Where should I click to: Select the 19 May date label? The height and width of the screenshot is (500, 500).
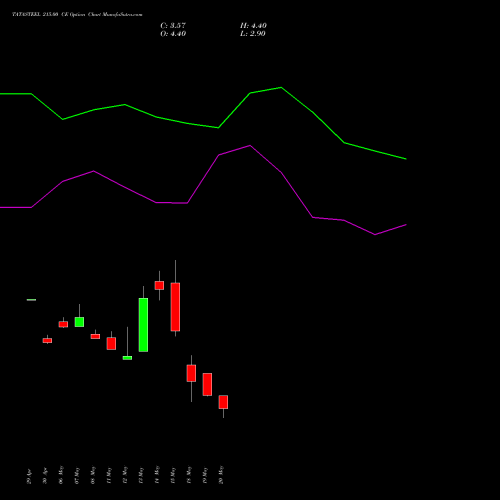pyautogui.click(x=205, y=475)
